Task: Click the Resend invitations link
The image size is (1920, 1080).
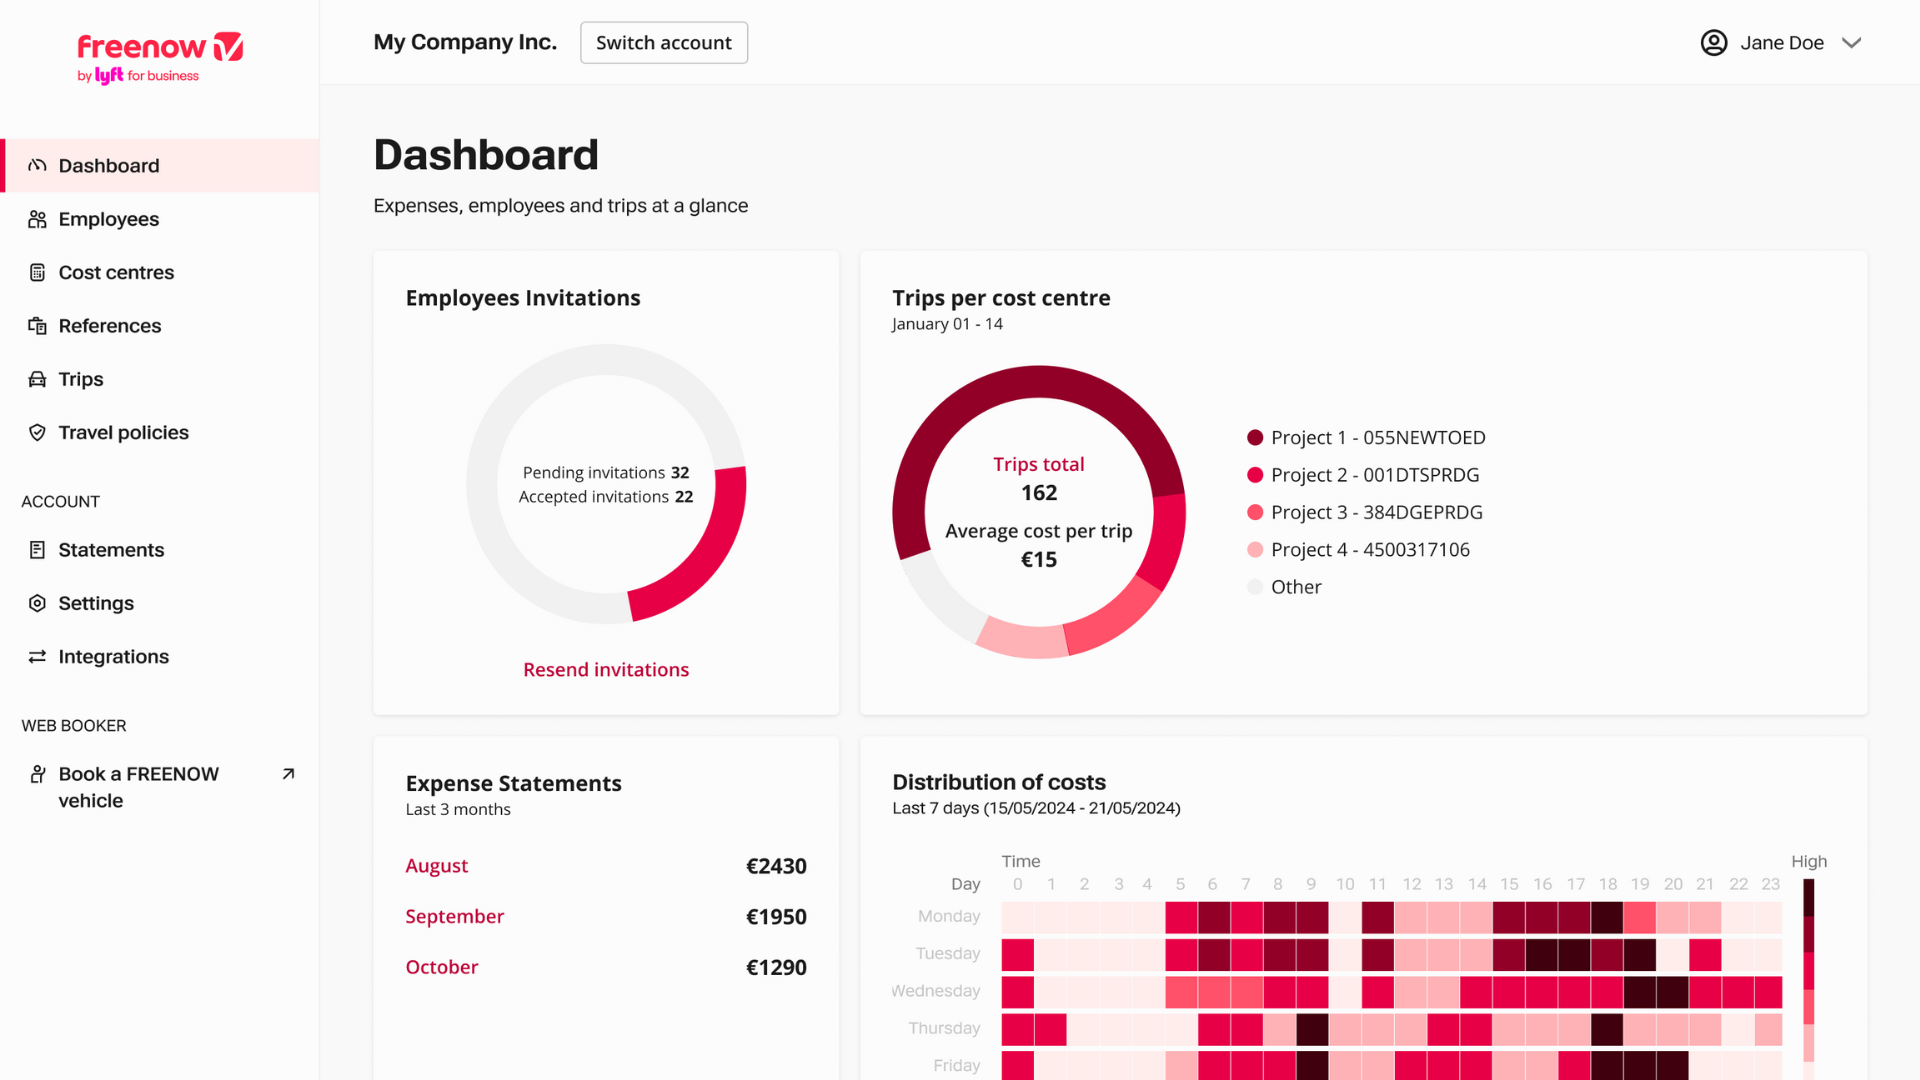Action: pos(606,670)
